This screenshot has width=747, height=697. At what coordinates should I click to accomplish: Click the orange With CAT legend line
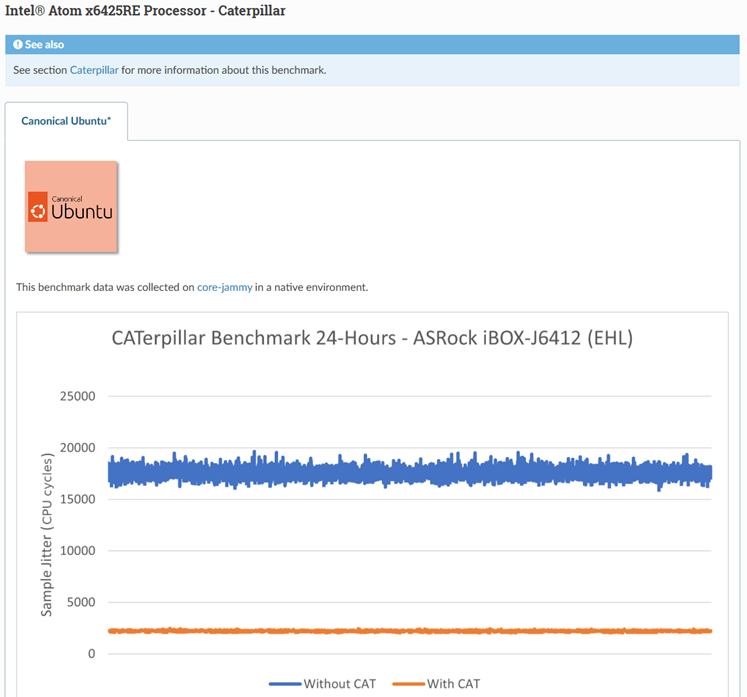(408, 684)
